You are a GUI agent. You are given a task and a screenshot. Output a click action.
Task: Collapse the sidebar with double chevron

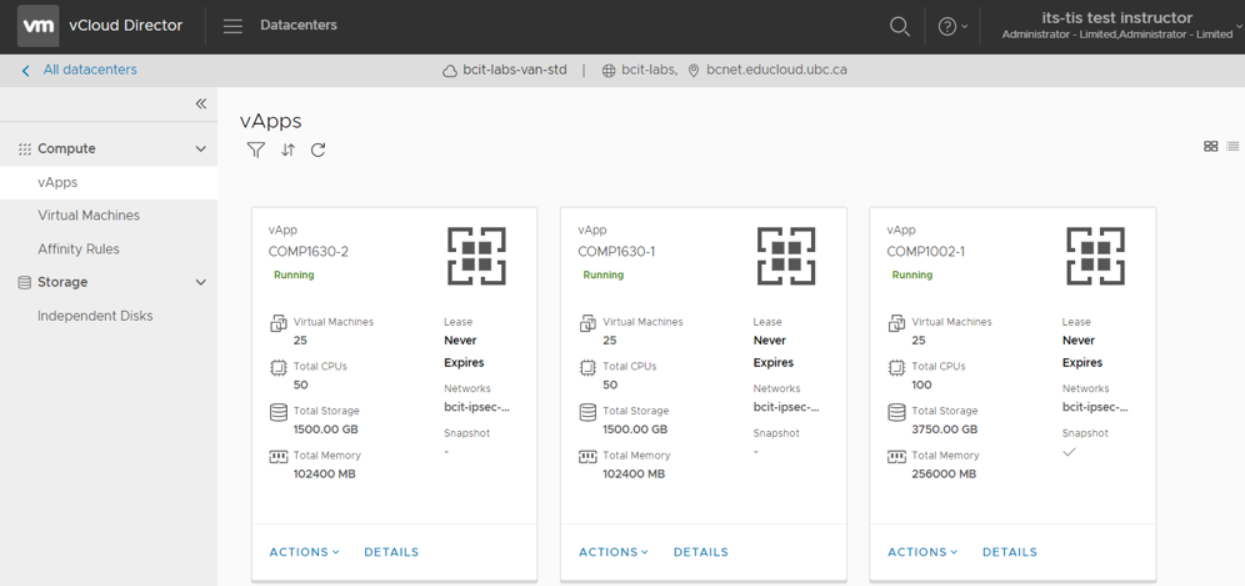pos(200,104)
